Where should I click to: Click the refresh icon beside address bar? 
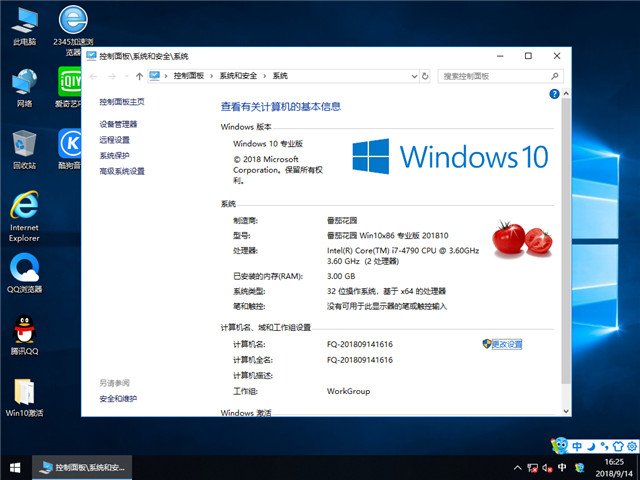(425, 76)
